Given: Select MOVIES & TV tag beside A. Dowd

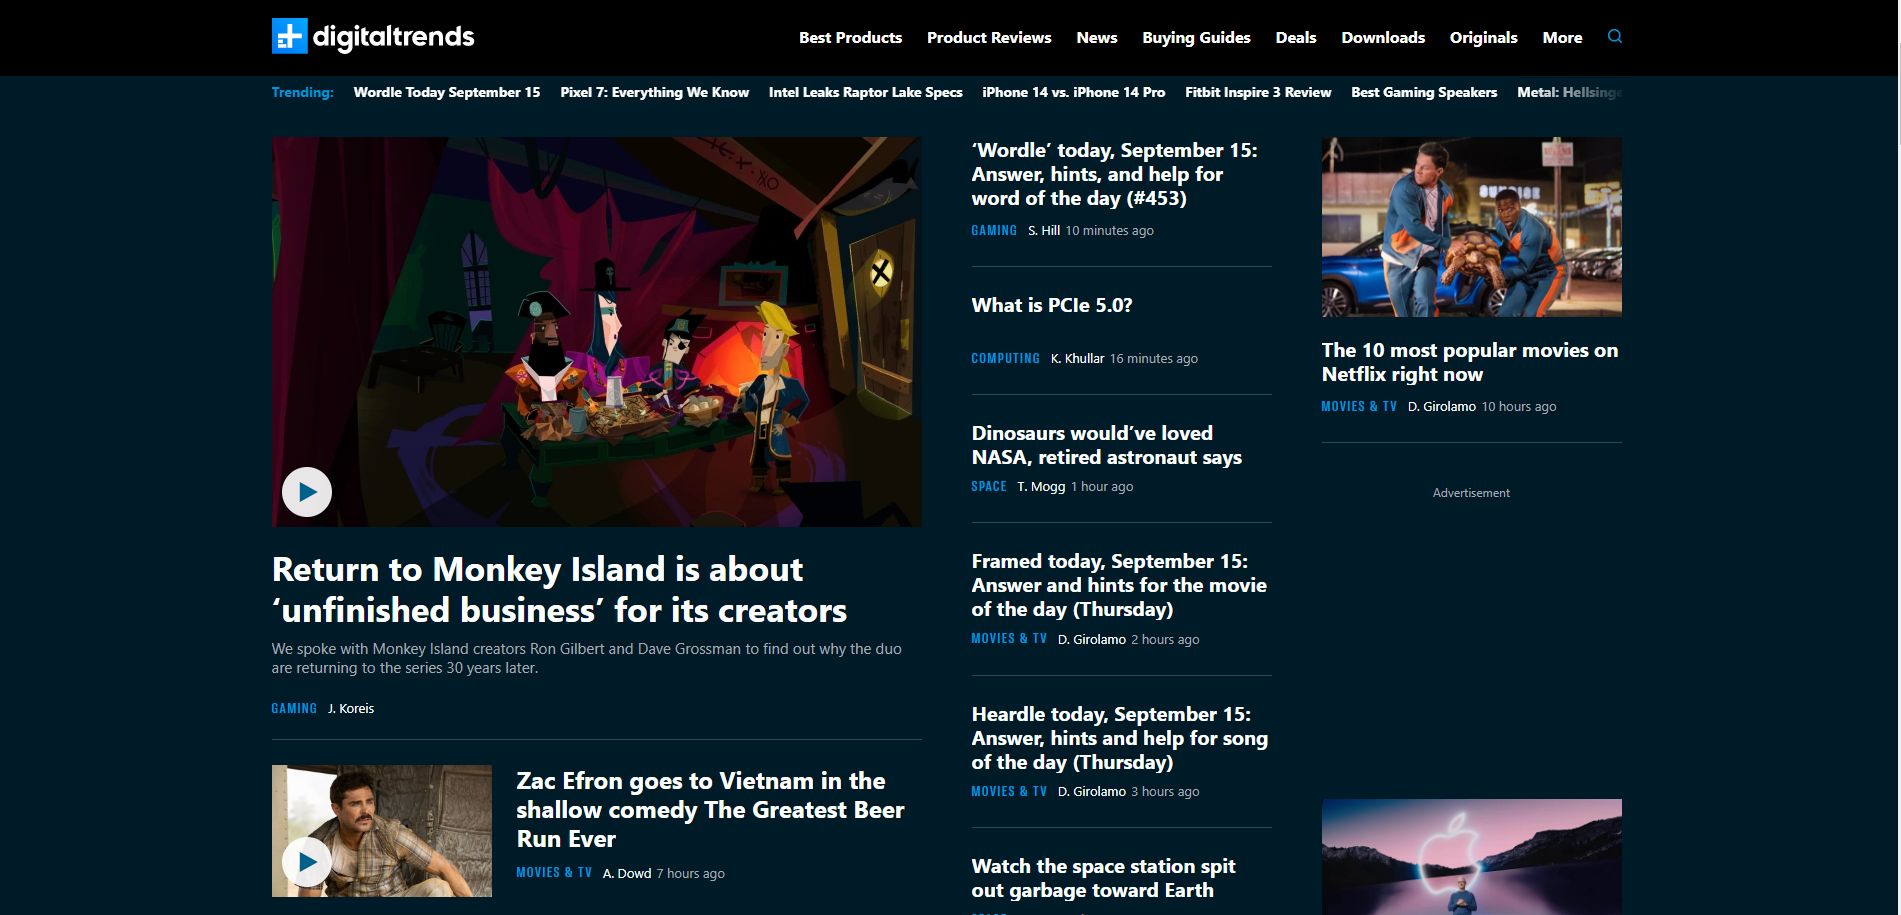Looking at the screenshot, I should 554,873.
